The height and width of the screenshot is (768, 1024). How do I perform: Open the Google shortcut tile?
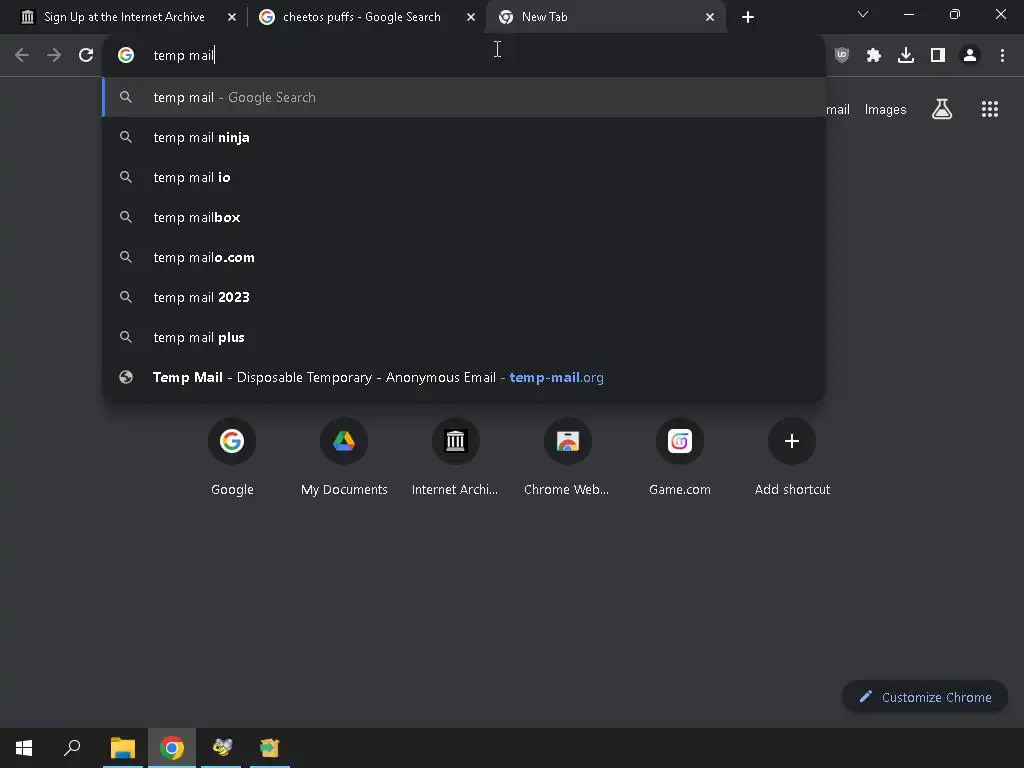click(x=232, y=457)
